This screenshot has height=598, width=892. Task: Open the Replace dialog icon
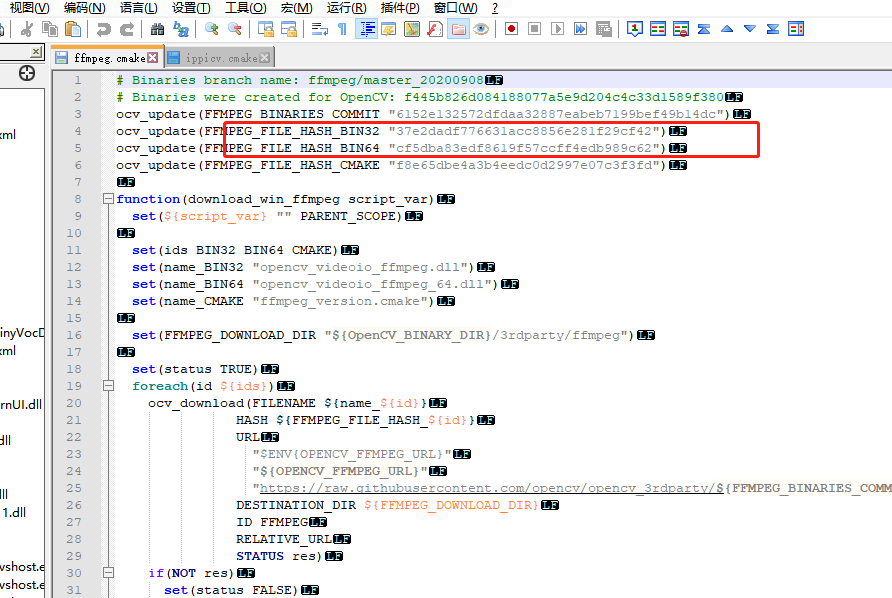click(x=181, y=29)
